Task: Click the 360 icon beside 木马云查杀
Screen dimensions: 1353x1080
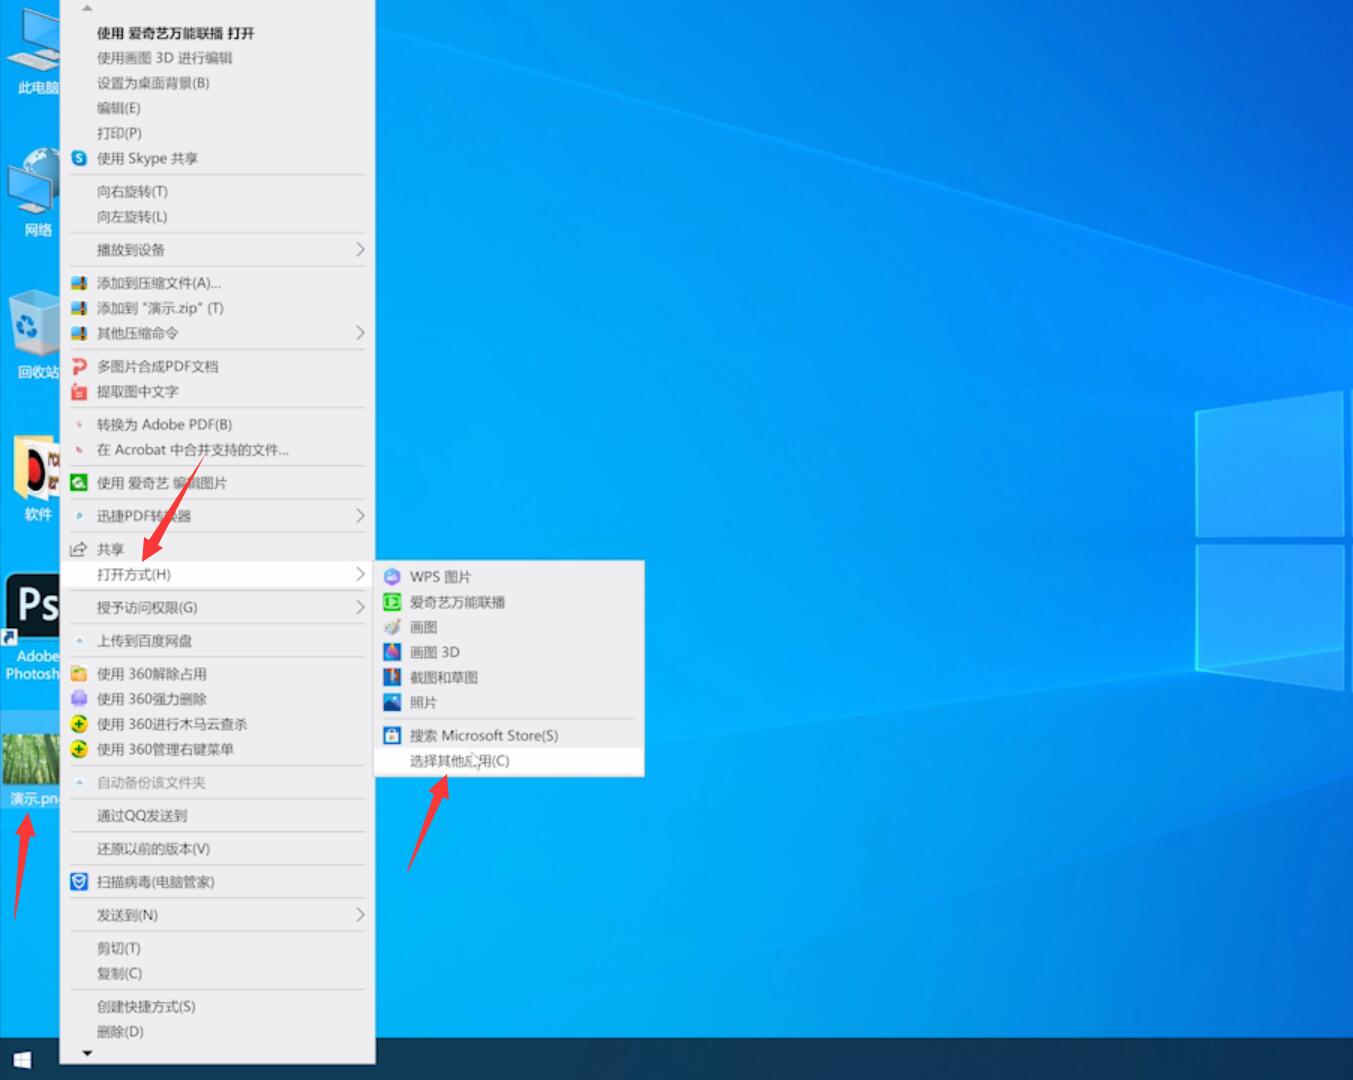Action: pos(79,724)
